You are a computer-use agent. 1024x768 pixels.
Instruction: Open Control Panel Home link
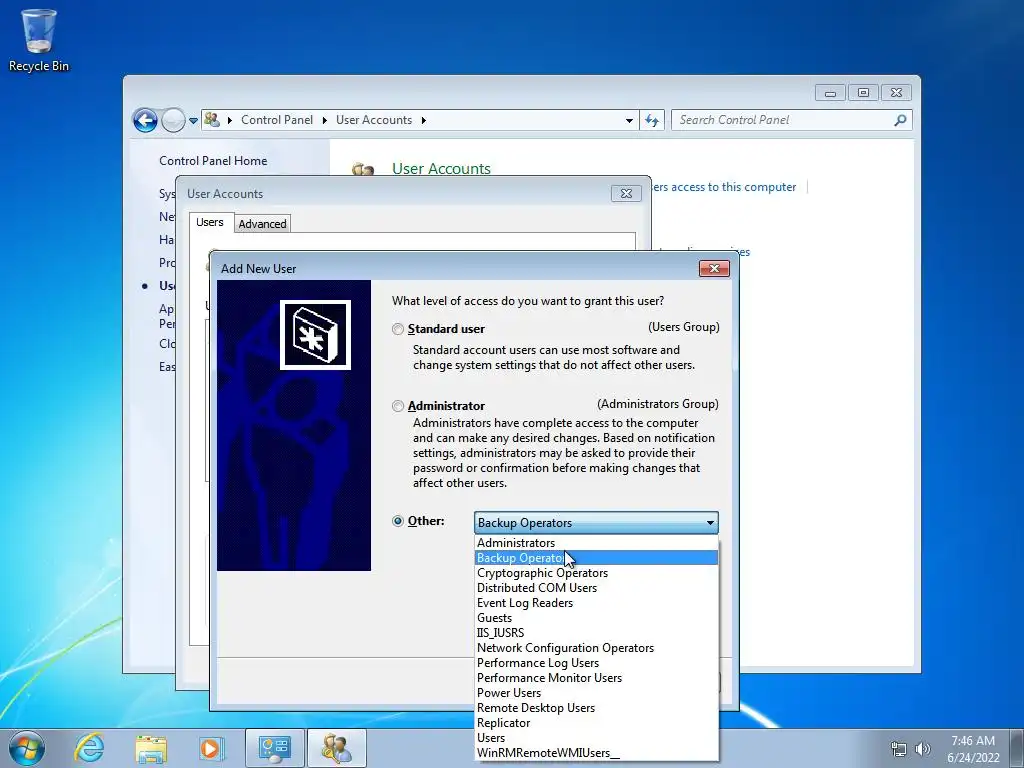point(213,161)
